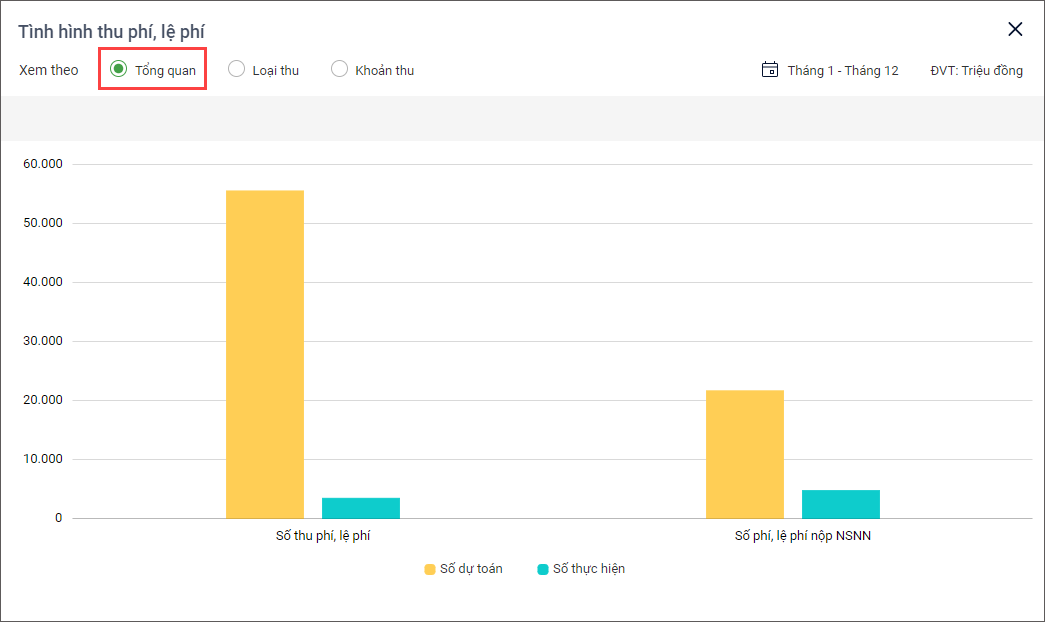Click the yellow bar for Số thu phí, lệ phí
Screen dimensions: 1045x622
tap(265, 354)
